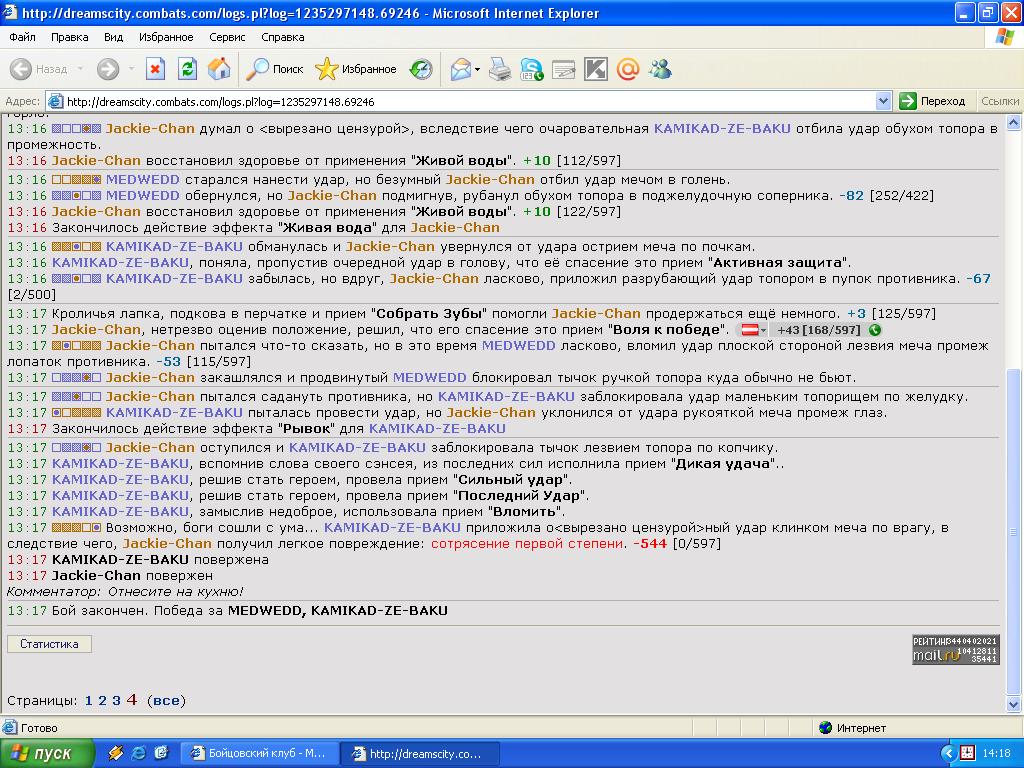The width and height of the screenshot is (1024, 768).
Task: Refresh the combat log page
Action: click(187, 69)
